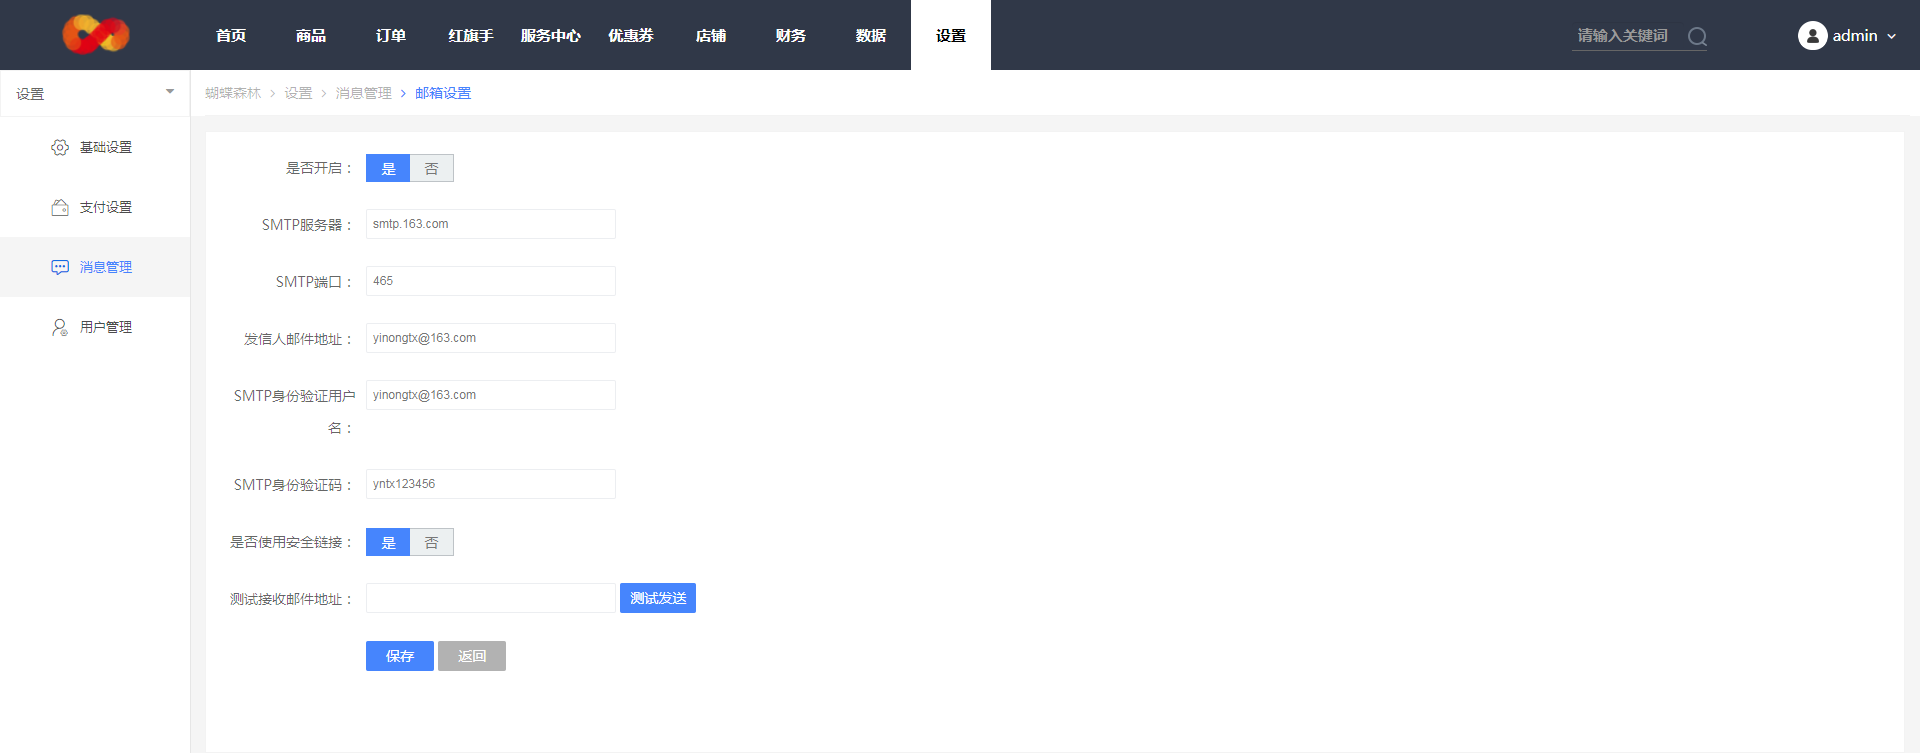Image resolution: width=1920 pixels, height=753 pixels.
Task: Set 是否开启 to 是
Action: [x=388, y=168]
